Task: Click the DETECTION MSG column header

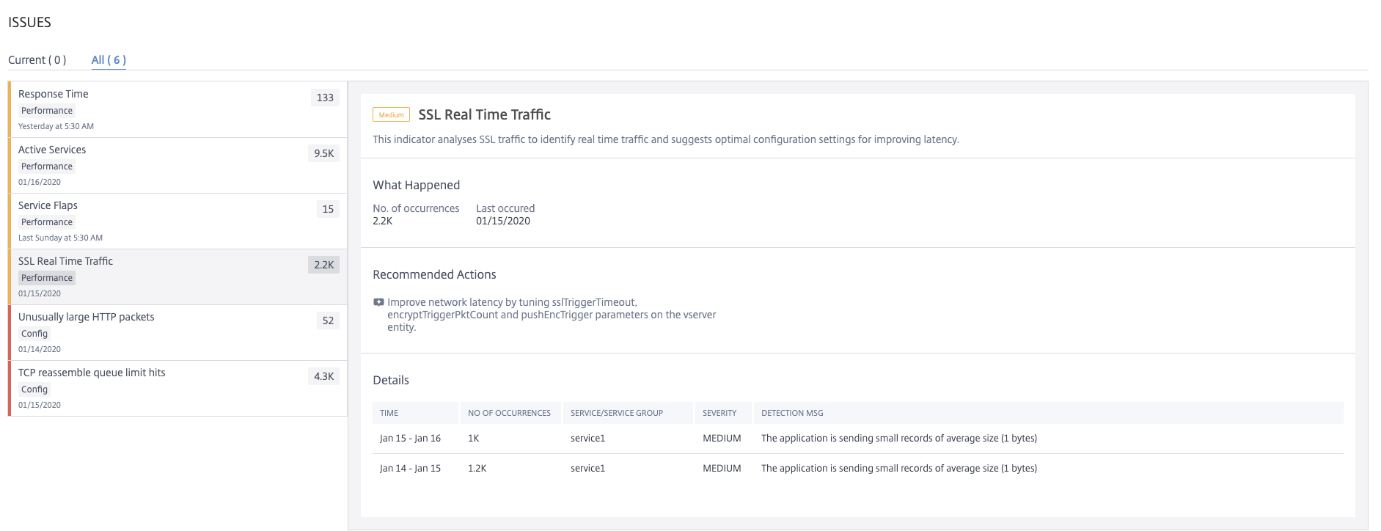Action: [x=792, y=412]
